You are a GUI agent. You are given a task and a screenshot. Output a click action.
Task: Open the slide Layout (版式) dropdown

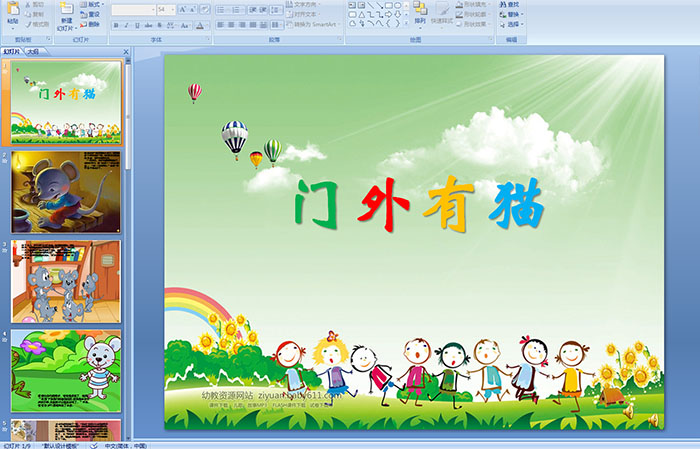[x=92, y=4]
